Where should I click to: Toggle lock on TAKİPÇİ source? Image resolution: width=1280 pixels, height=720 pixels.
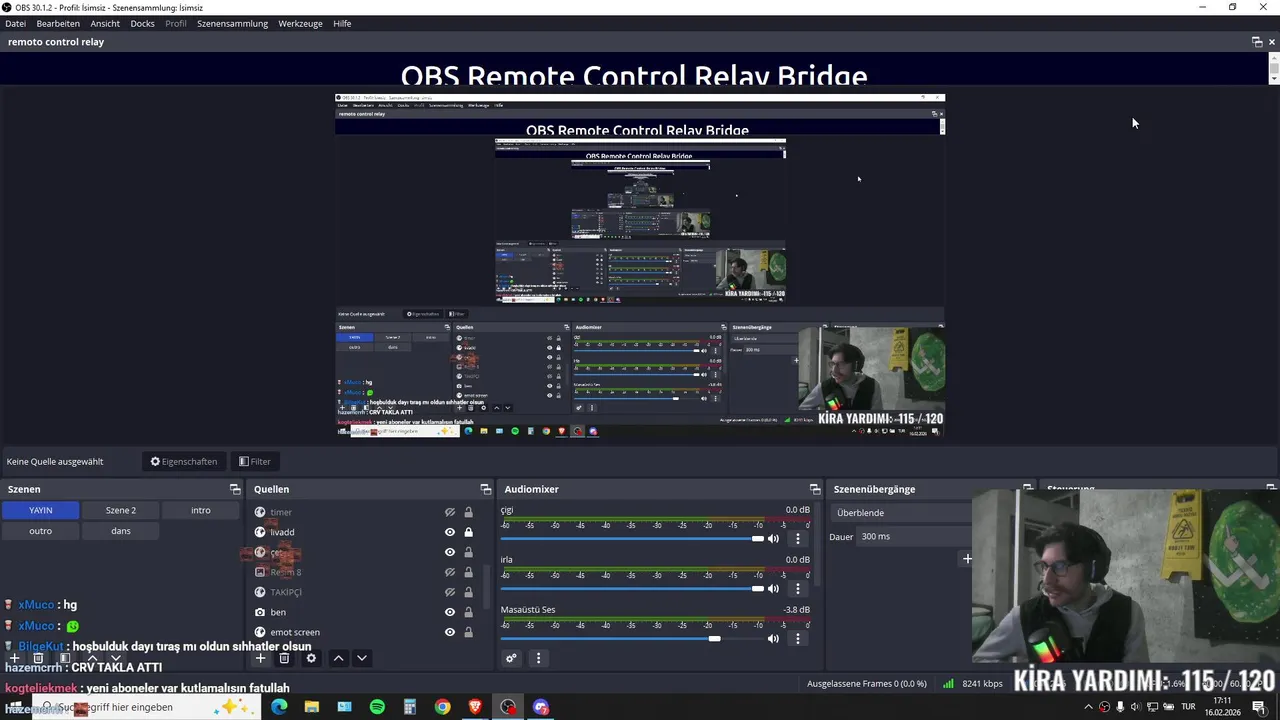pyautogui.click(x=468, y=592)
